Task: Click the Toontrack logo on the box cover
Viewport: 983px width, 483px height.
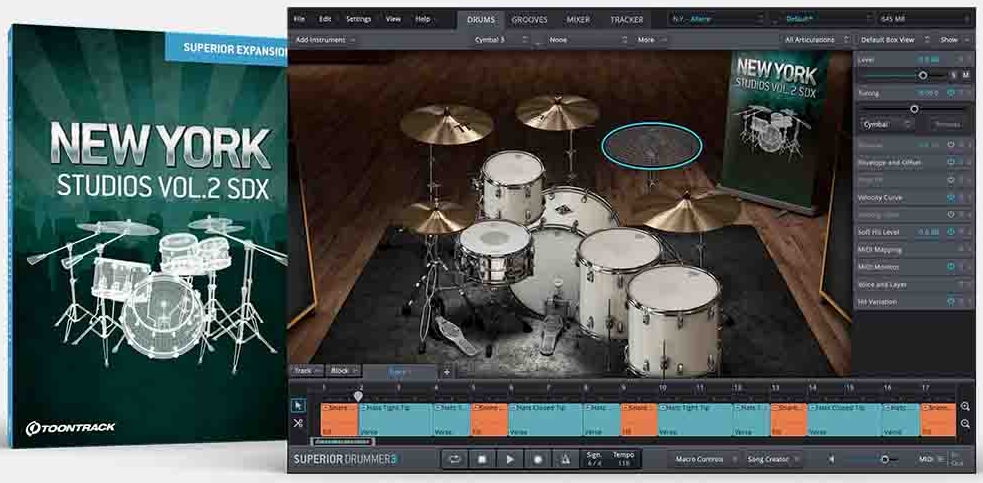Action: 71,428
